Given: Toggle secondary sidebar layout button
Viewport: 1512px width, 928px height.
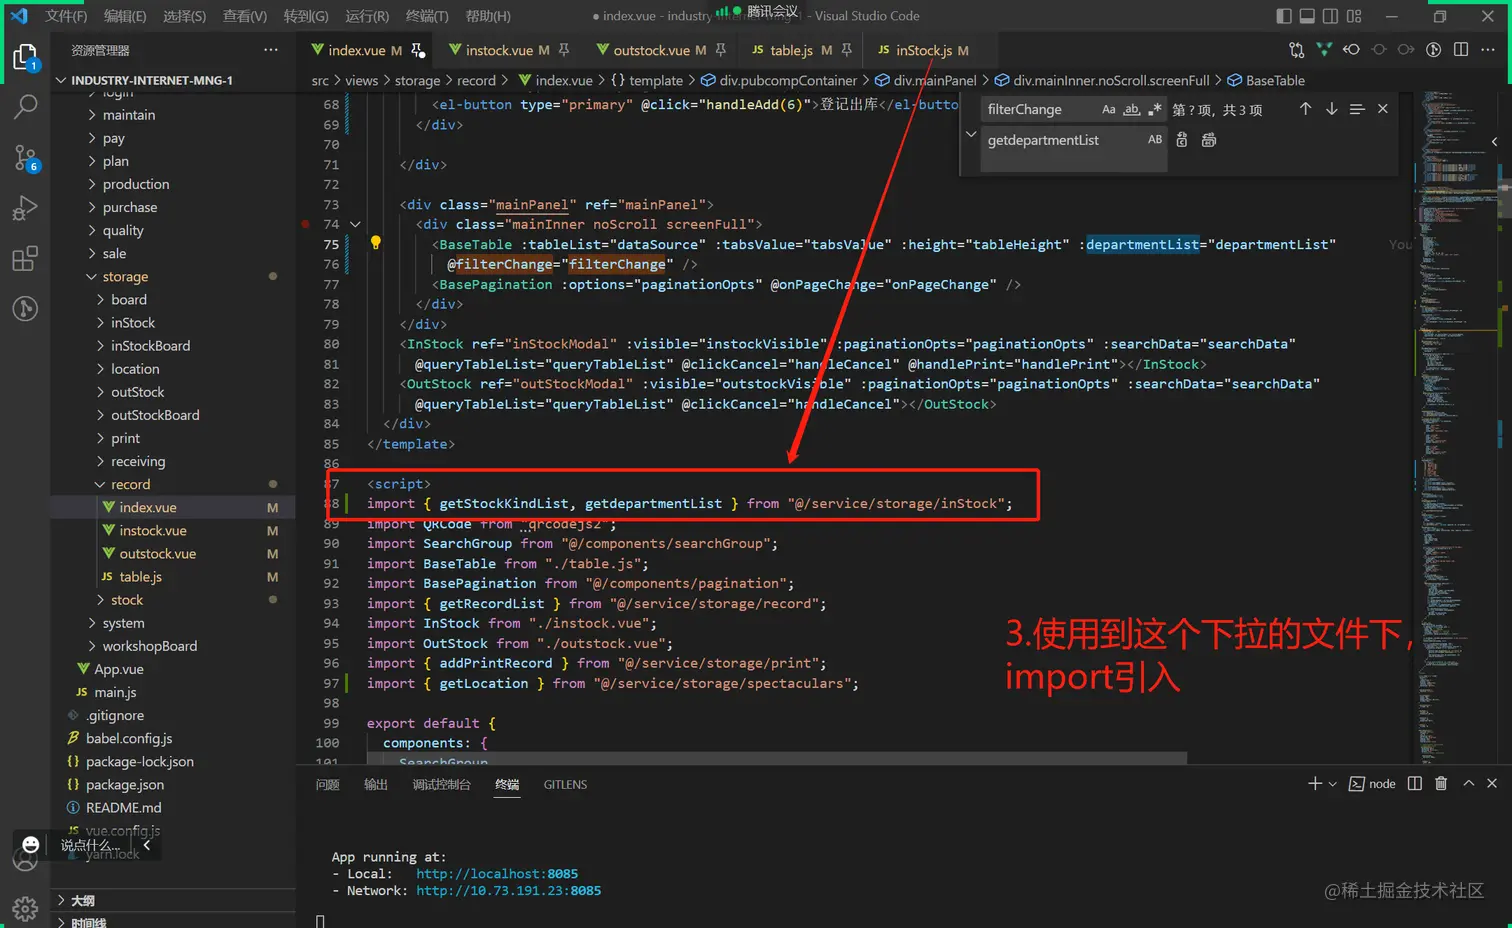Looking at the screenshot, I should point(1330,16).
